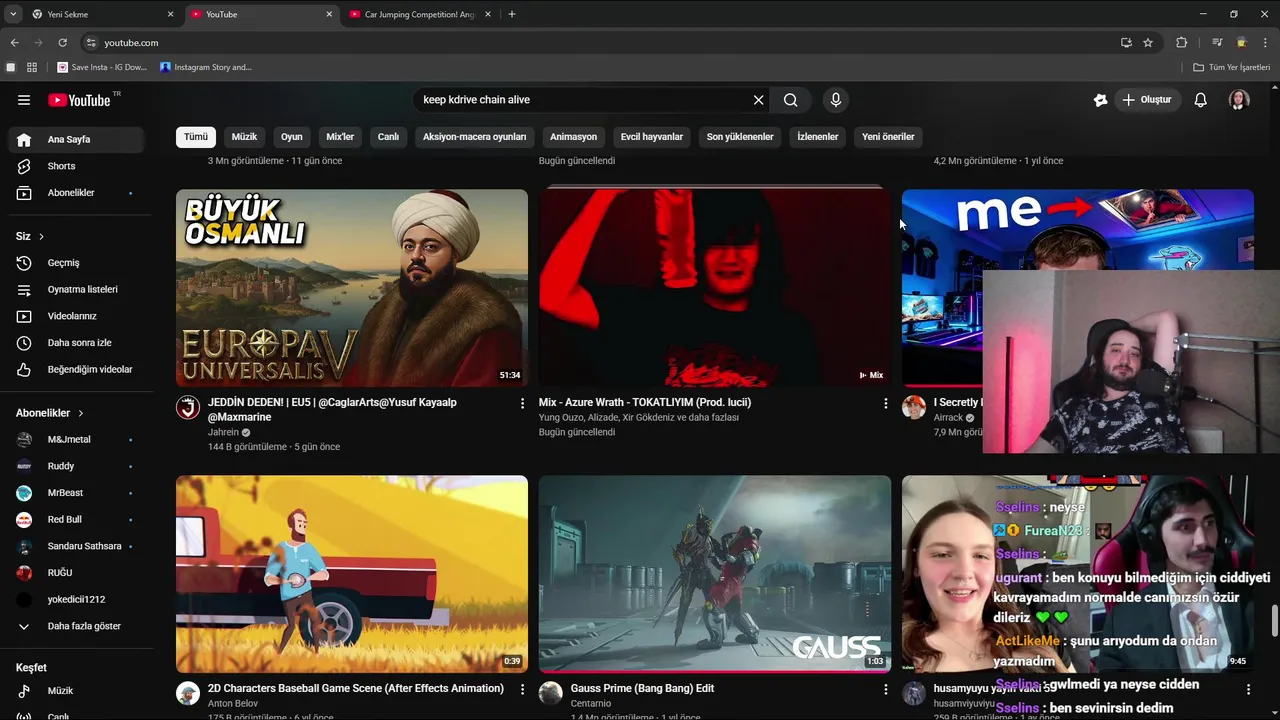Image resolution: width=1280 pixels, height=720 pixels.
Task: Expand the Abonelikler section chevron
Action: tap(81, 413)
